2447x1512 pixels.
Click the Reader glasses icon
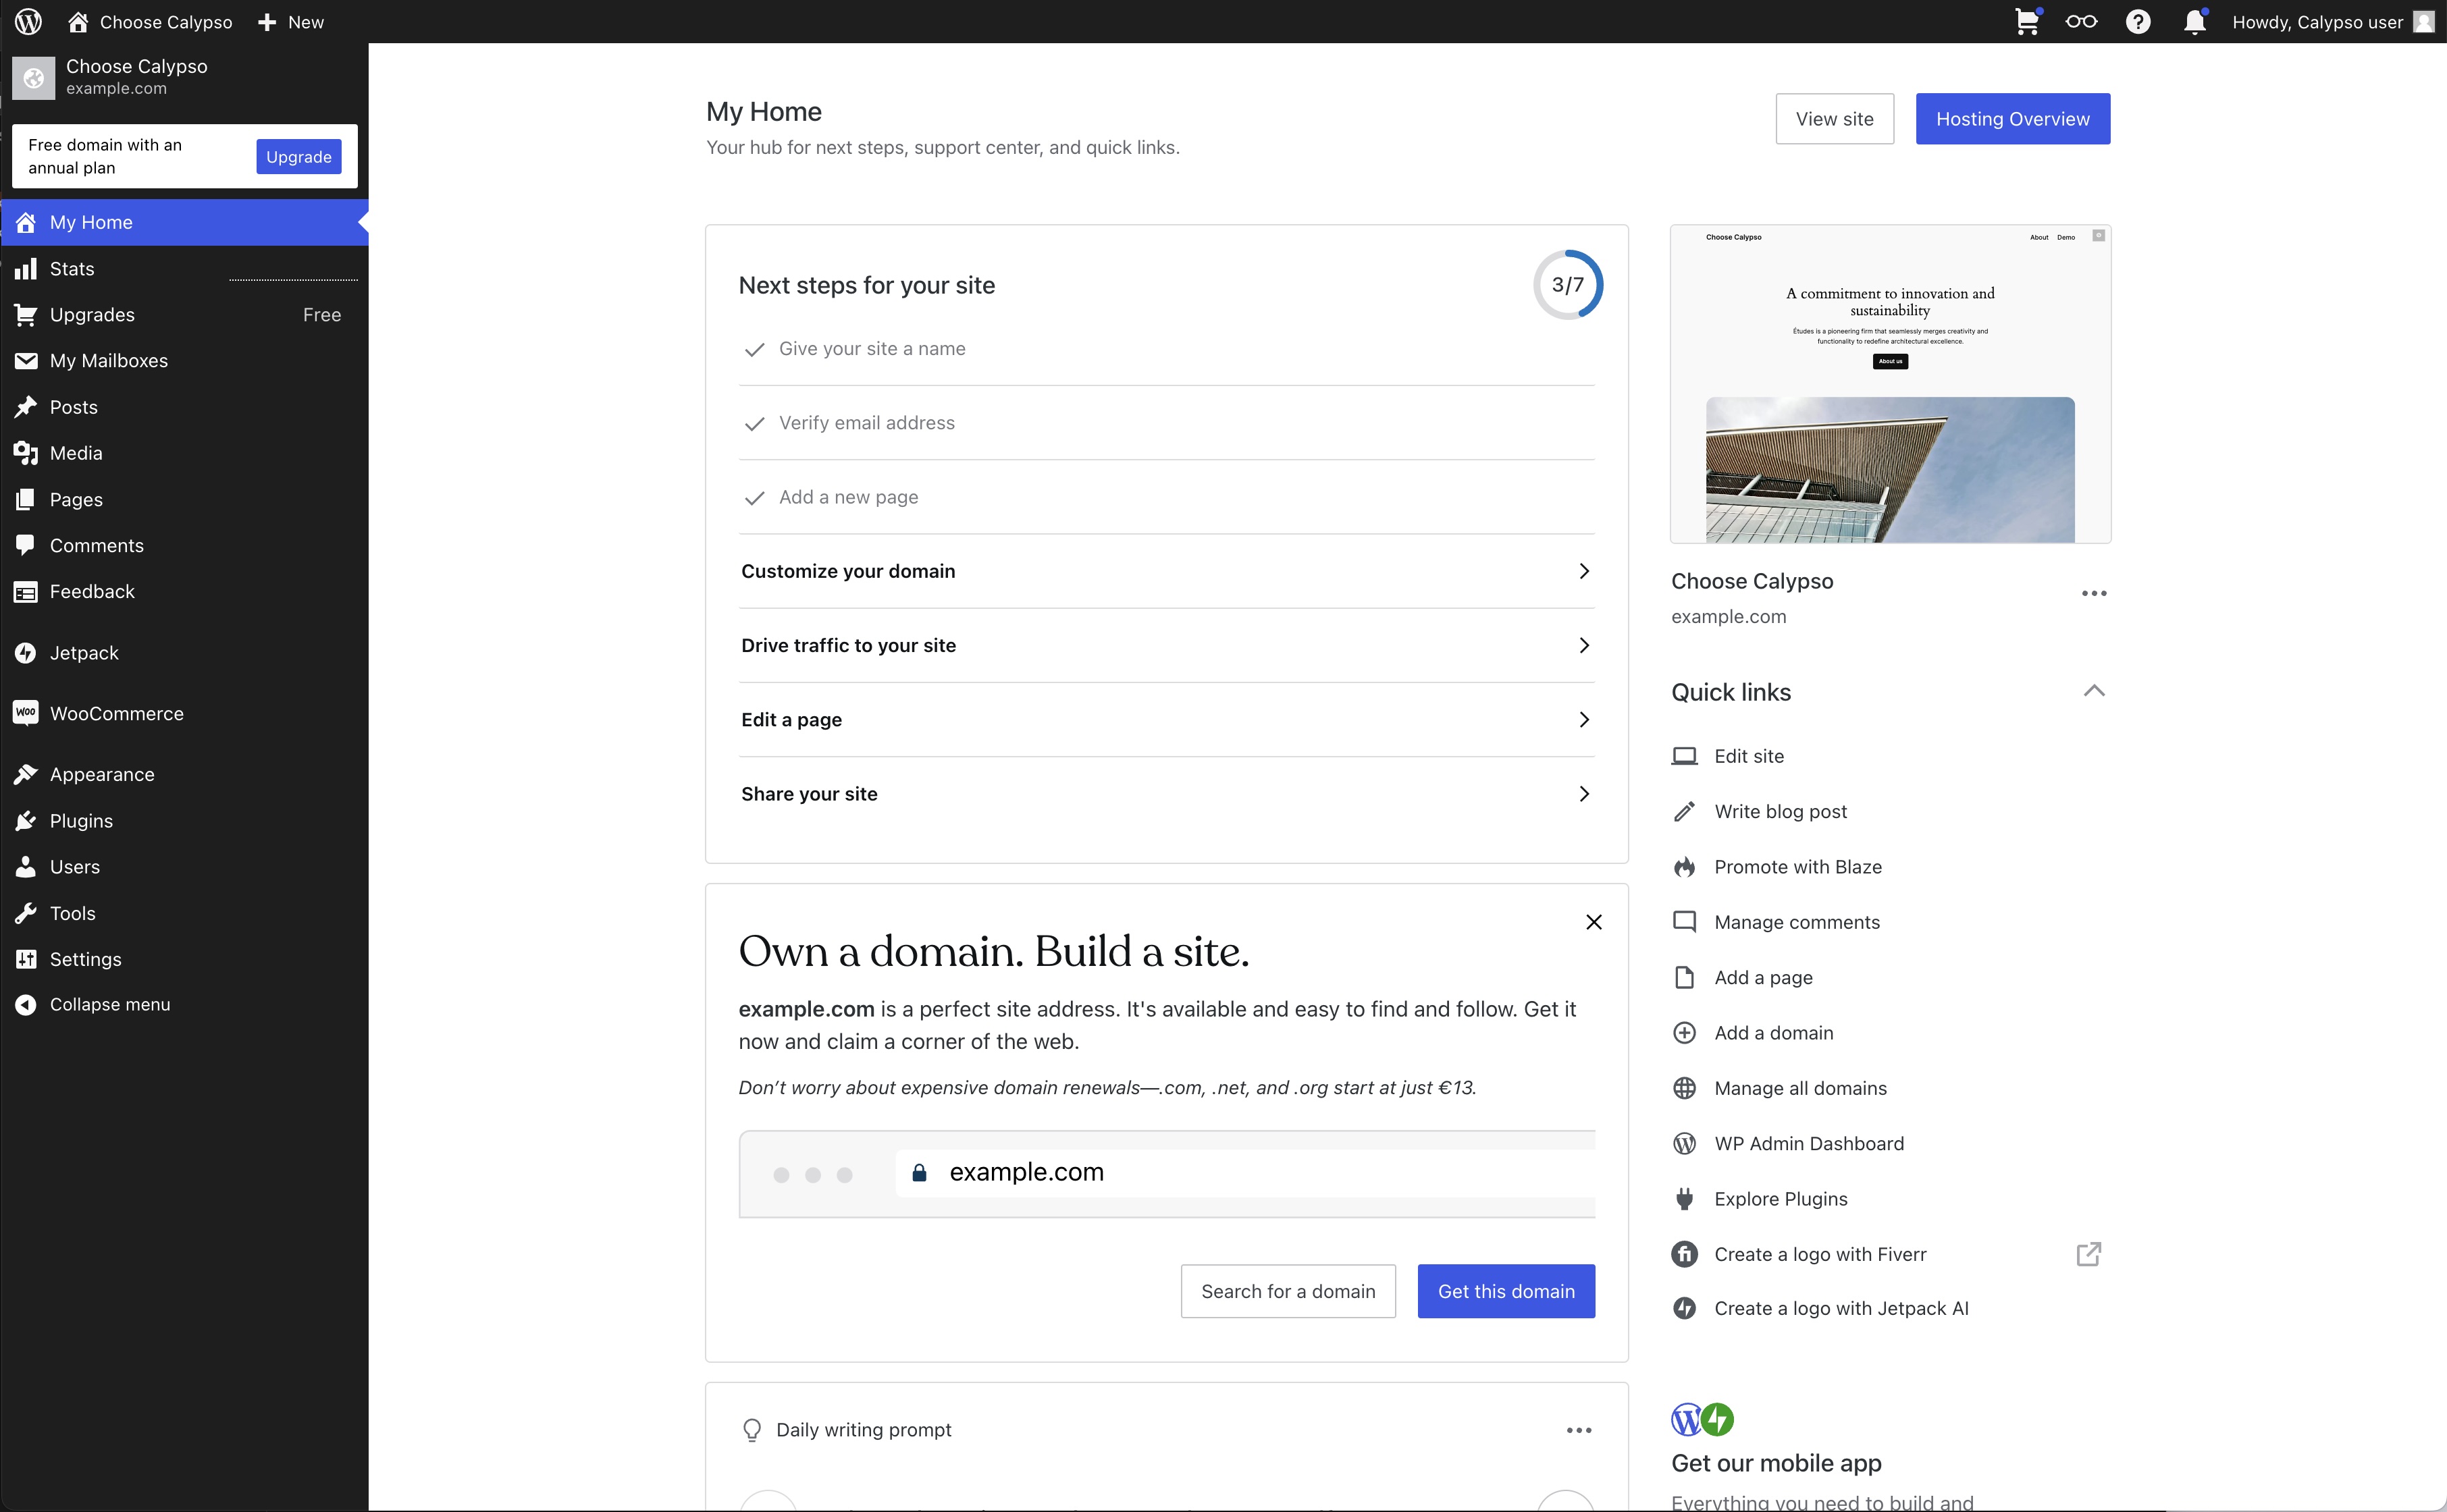click(x=2081, y=22)
